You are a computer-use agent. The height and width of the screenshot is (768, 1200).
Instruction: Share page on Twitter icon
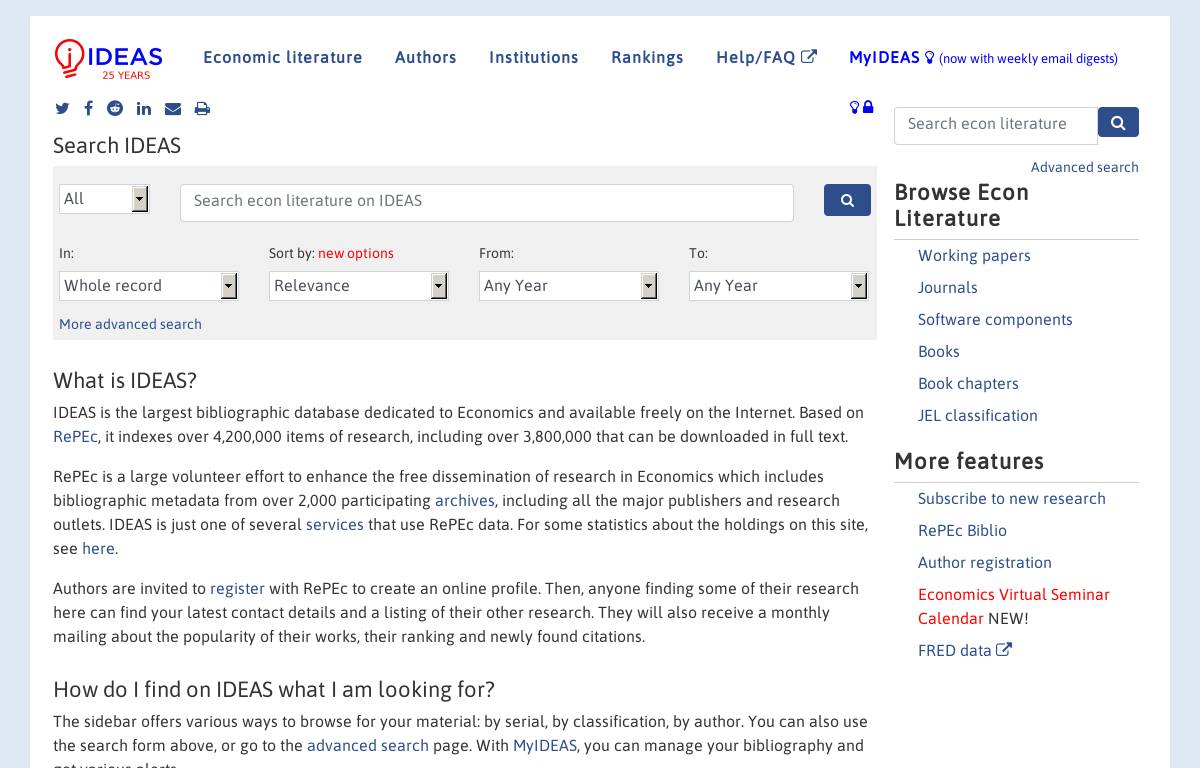pos(62,109)
